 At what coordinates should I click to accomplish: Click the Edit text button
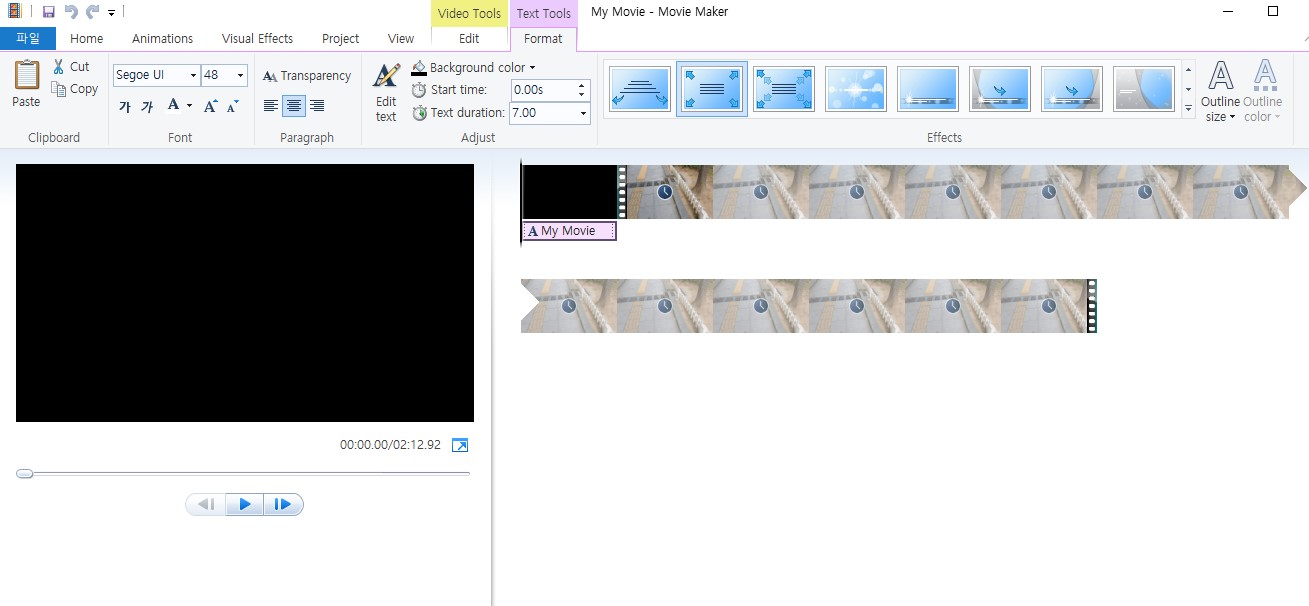[386, 91]
